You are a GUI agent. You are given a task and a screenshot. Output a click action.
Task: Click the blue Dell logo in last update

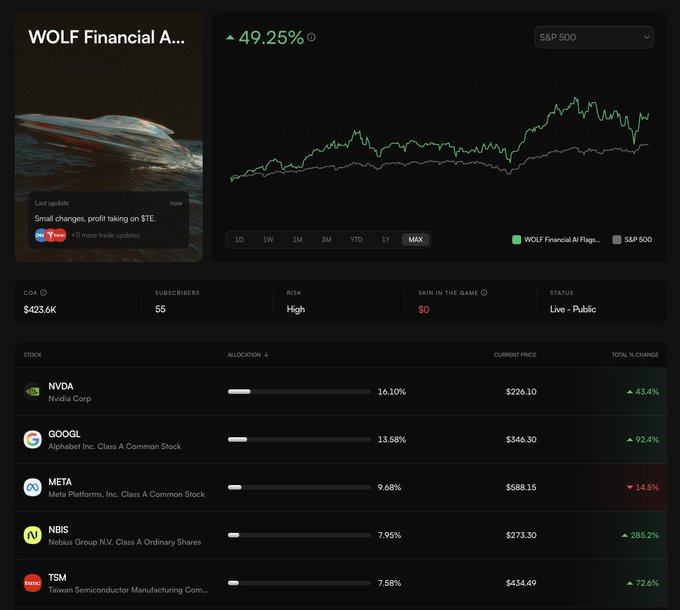(x=39, y=235)
